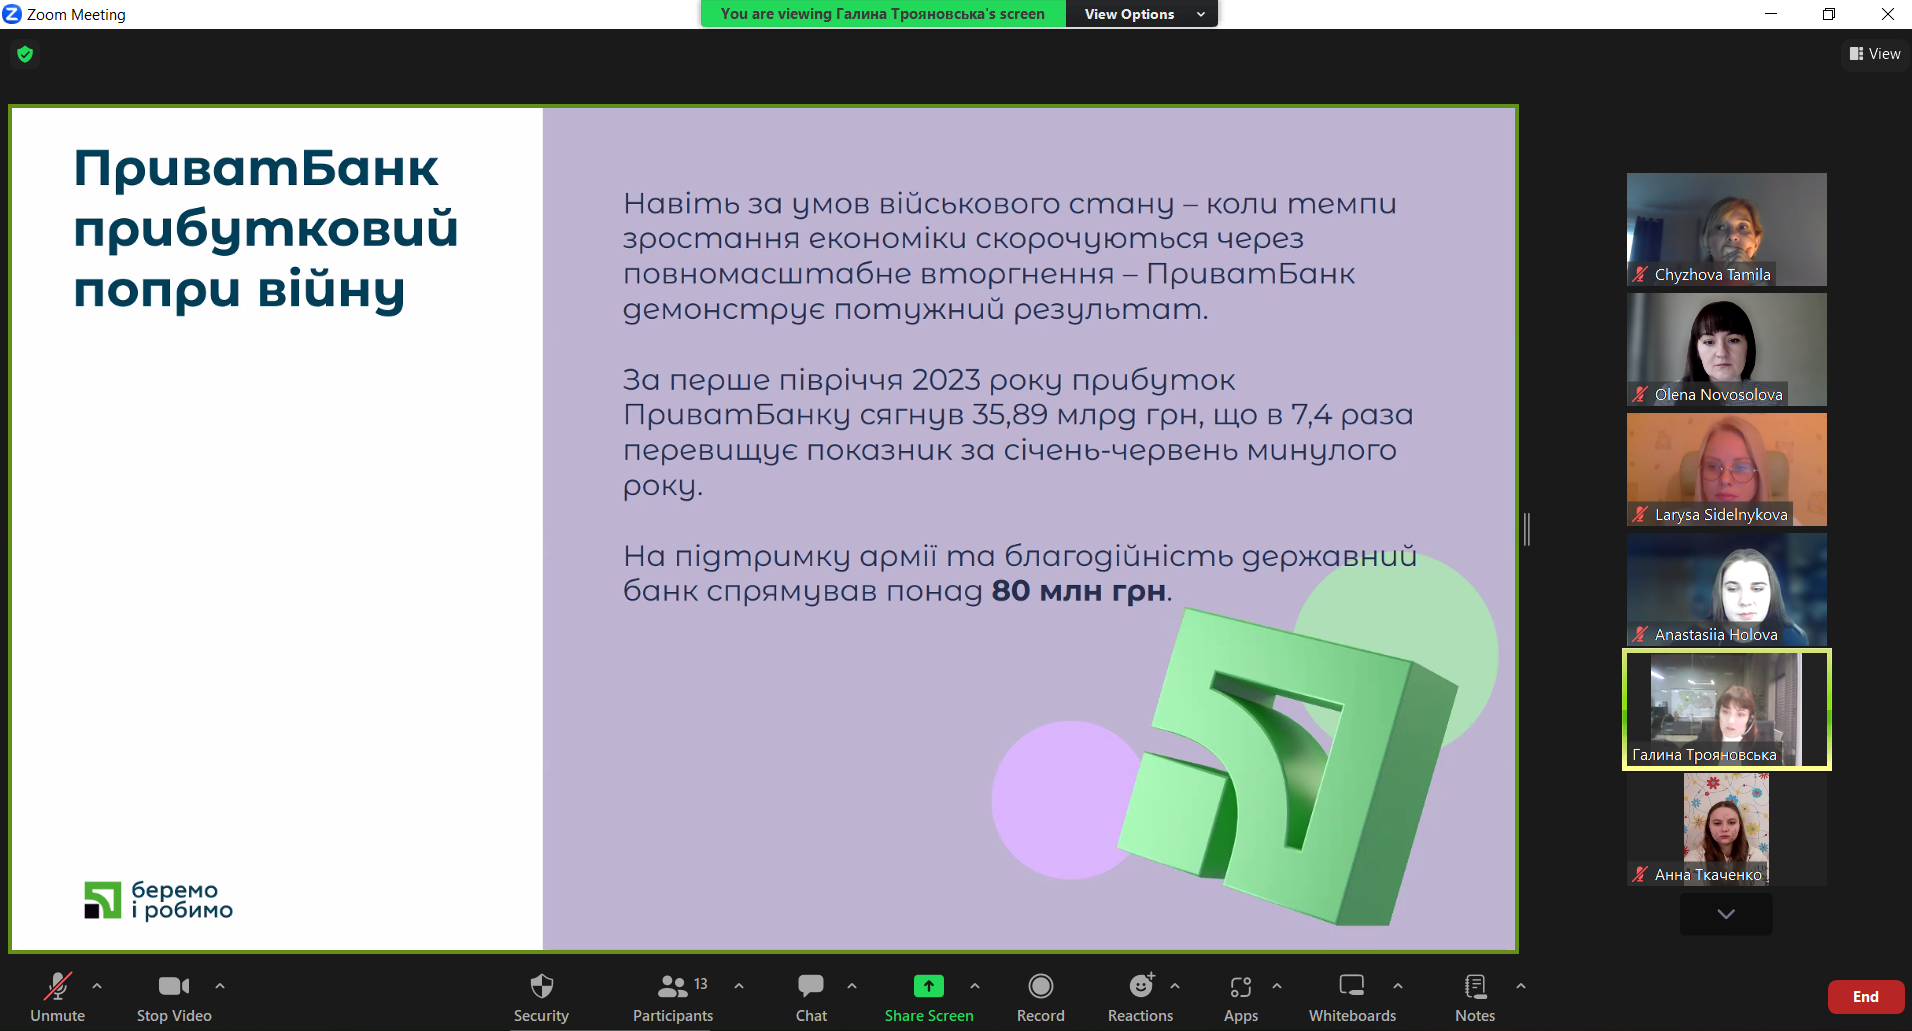
Task: Click the muted mic icon on Anastasiia Holova
Action: click(x=1640, y=634)
